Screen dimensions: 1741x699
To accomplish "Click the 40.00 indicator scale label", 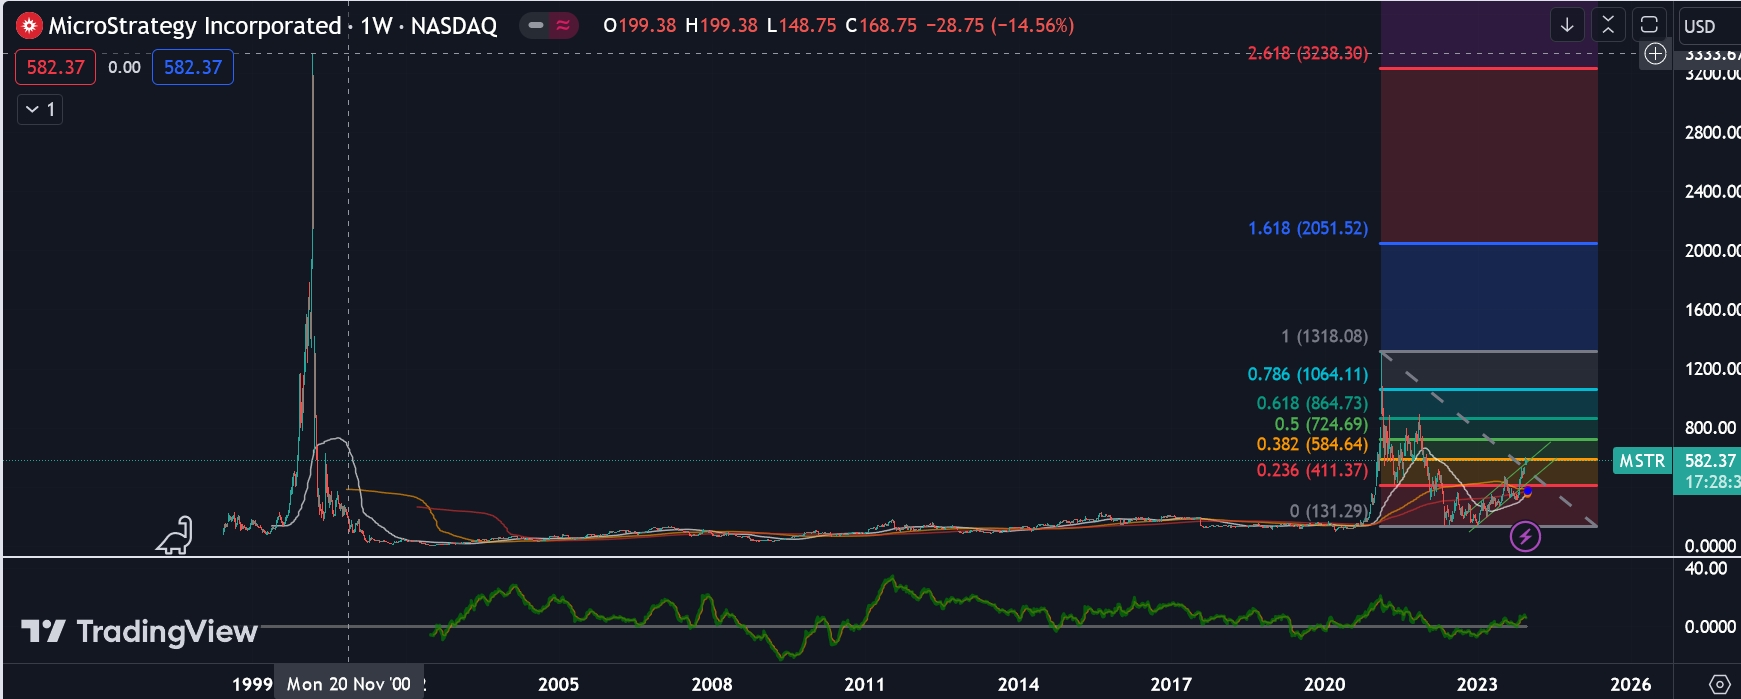I will tap(1706, 568).
